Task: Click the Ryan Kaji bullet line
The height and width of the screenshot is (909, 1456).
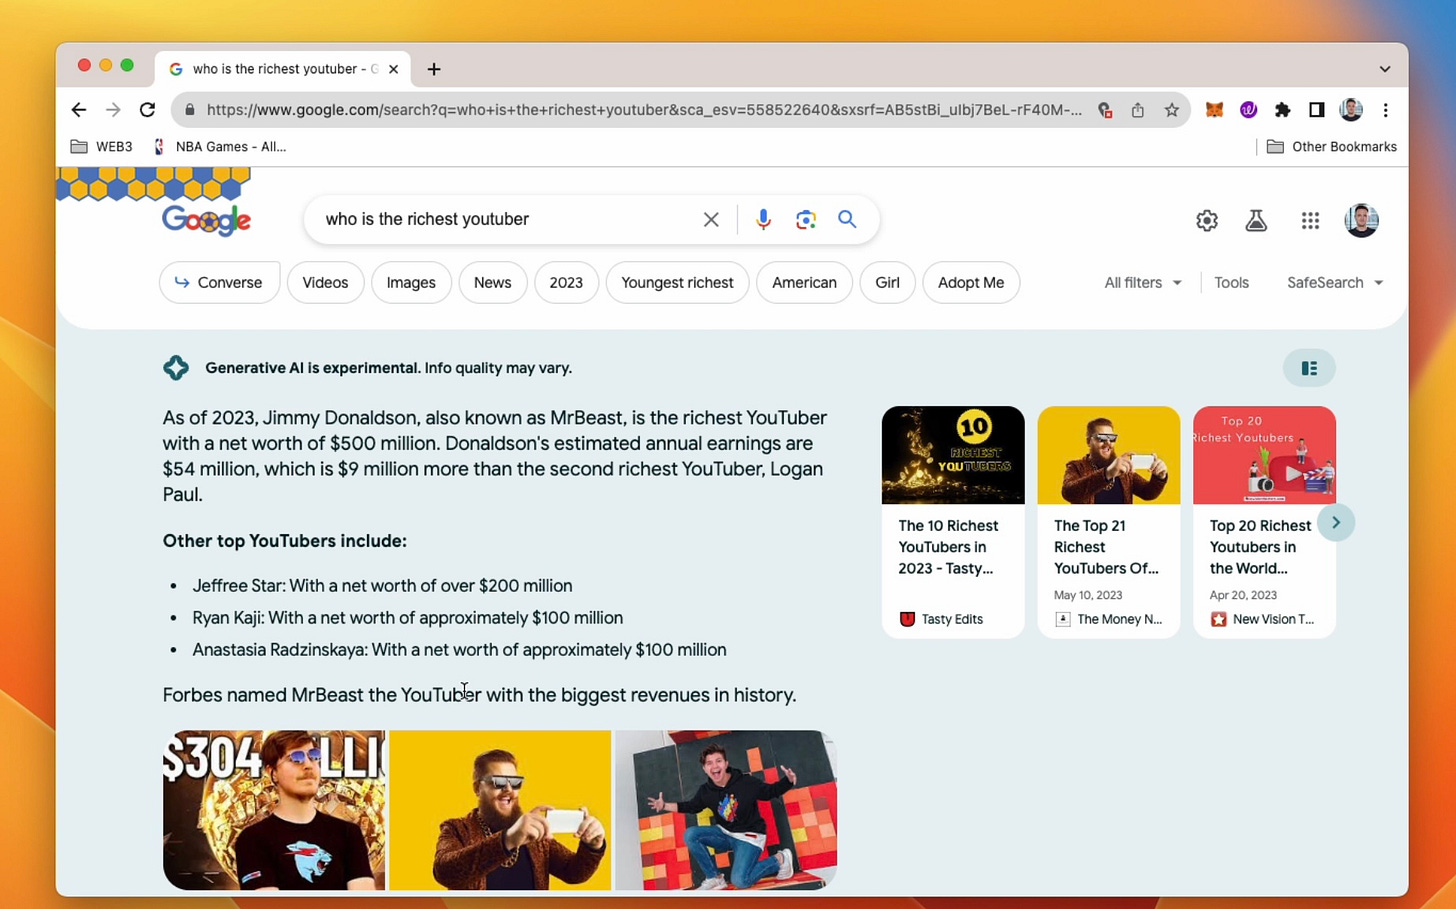Action: click(407, 618)
